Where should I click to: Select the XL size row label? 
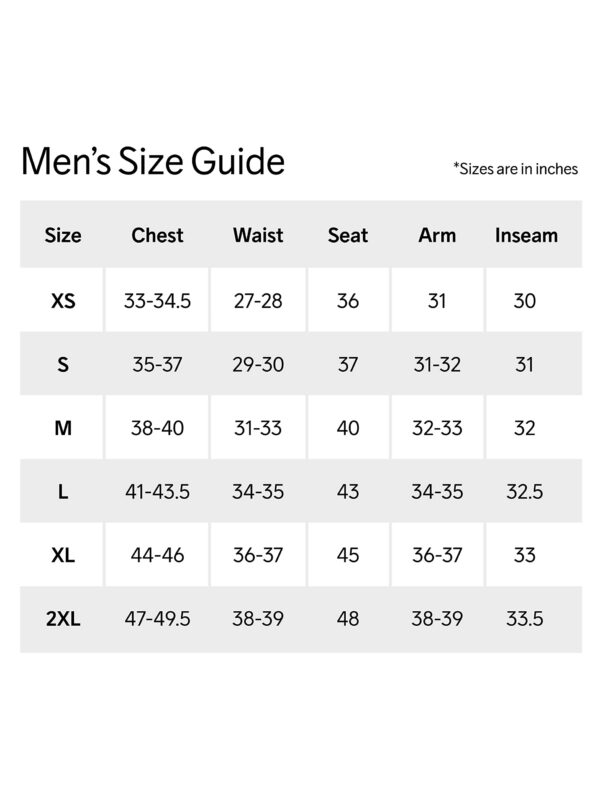click(x=63, y=555)
